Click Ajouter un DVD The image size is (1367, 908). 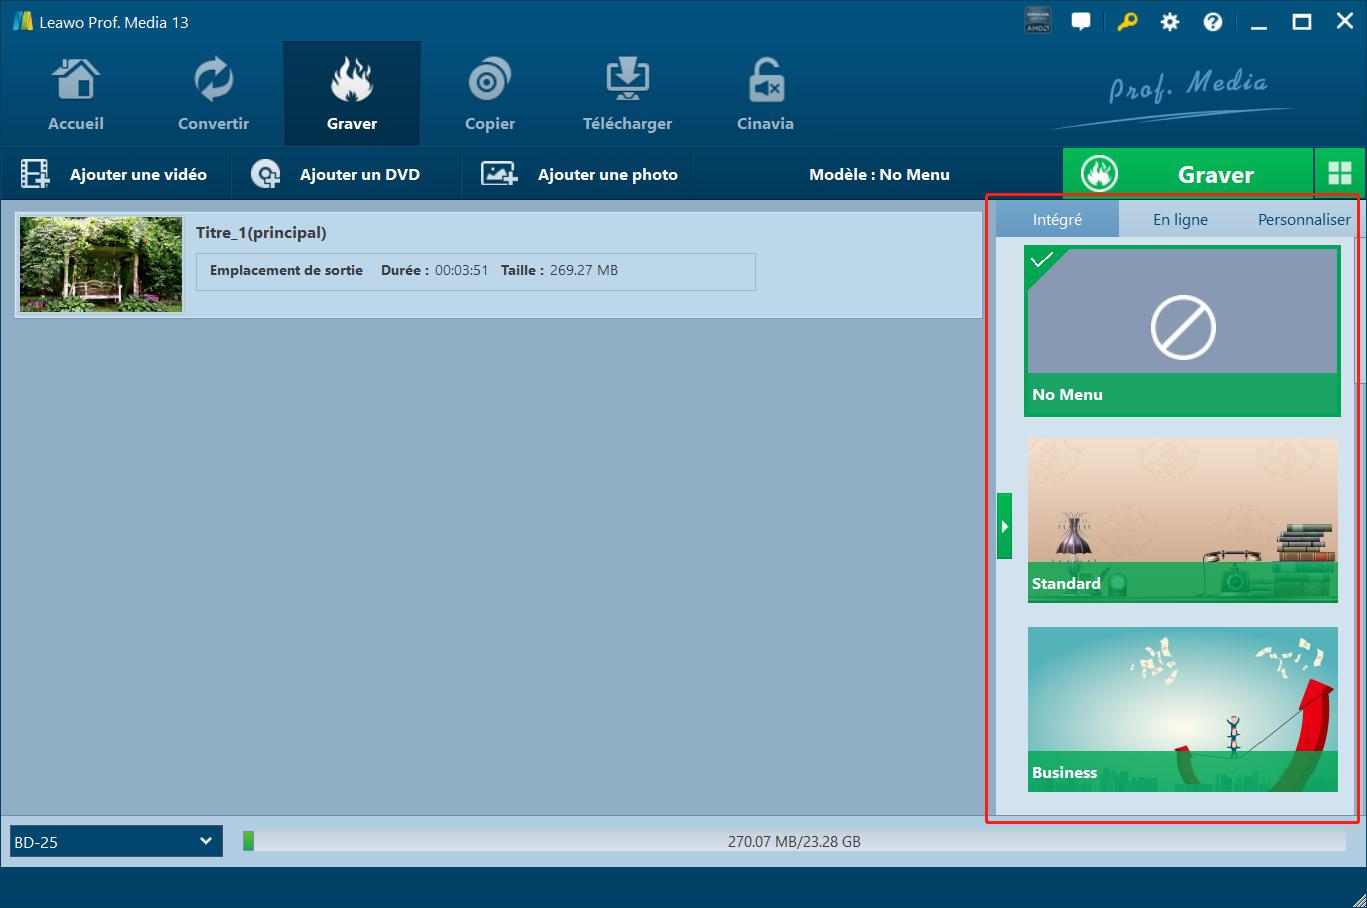click(346, 174)
